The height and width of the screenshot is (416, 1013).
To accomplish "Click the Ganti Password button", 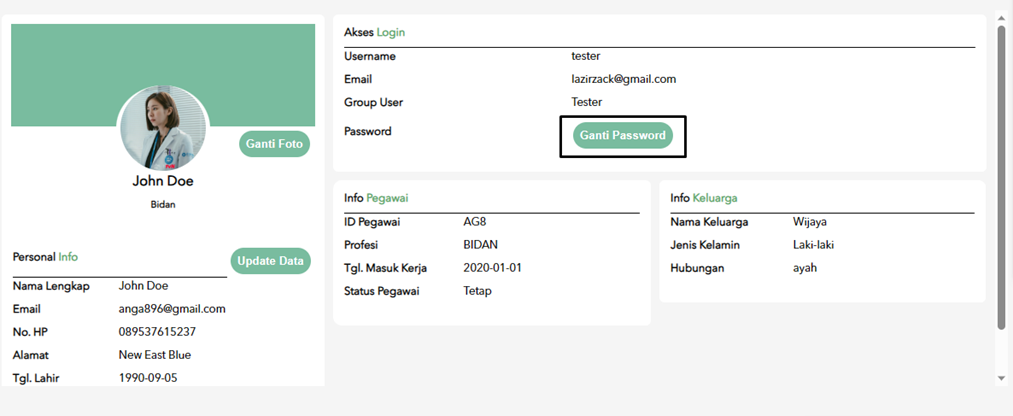I will pos(623,136).
